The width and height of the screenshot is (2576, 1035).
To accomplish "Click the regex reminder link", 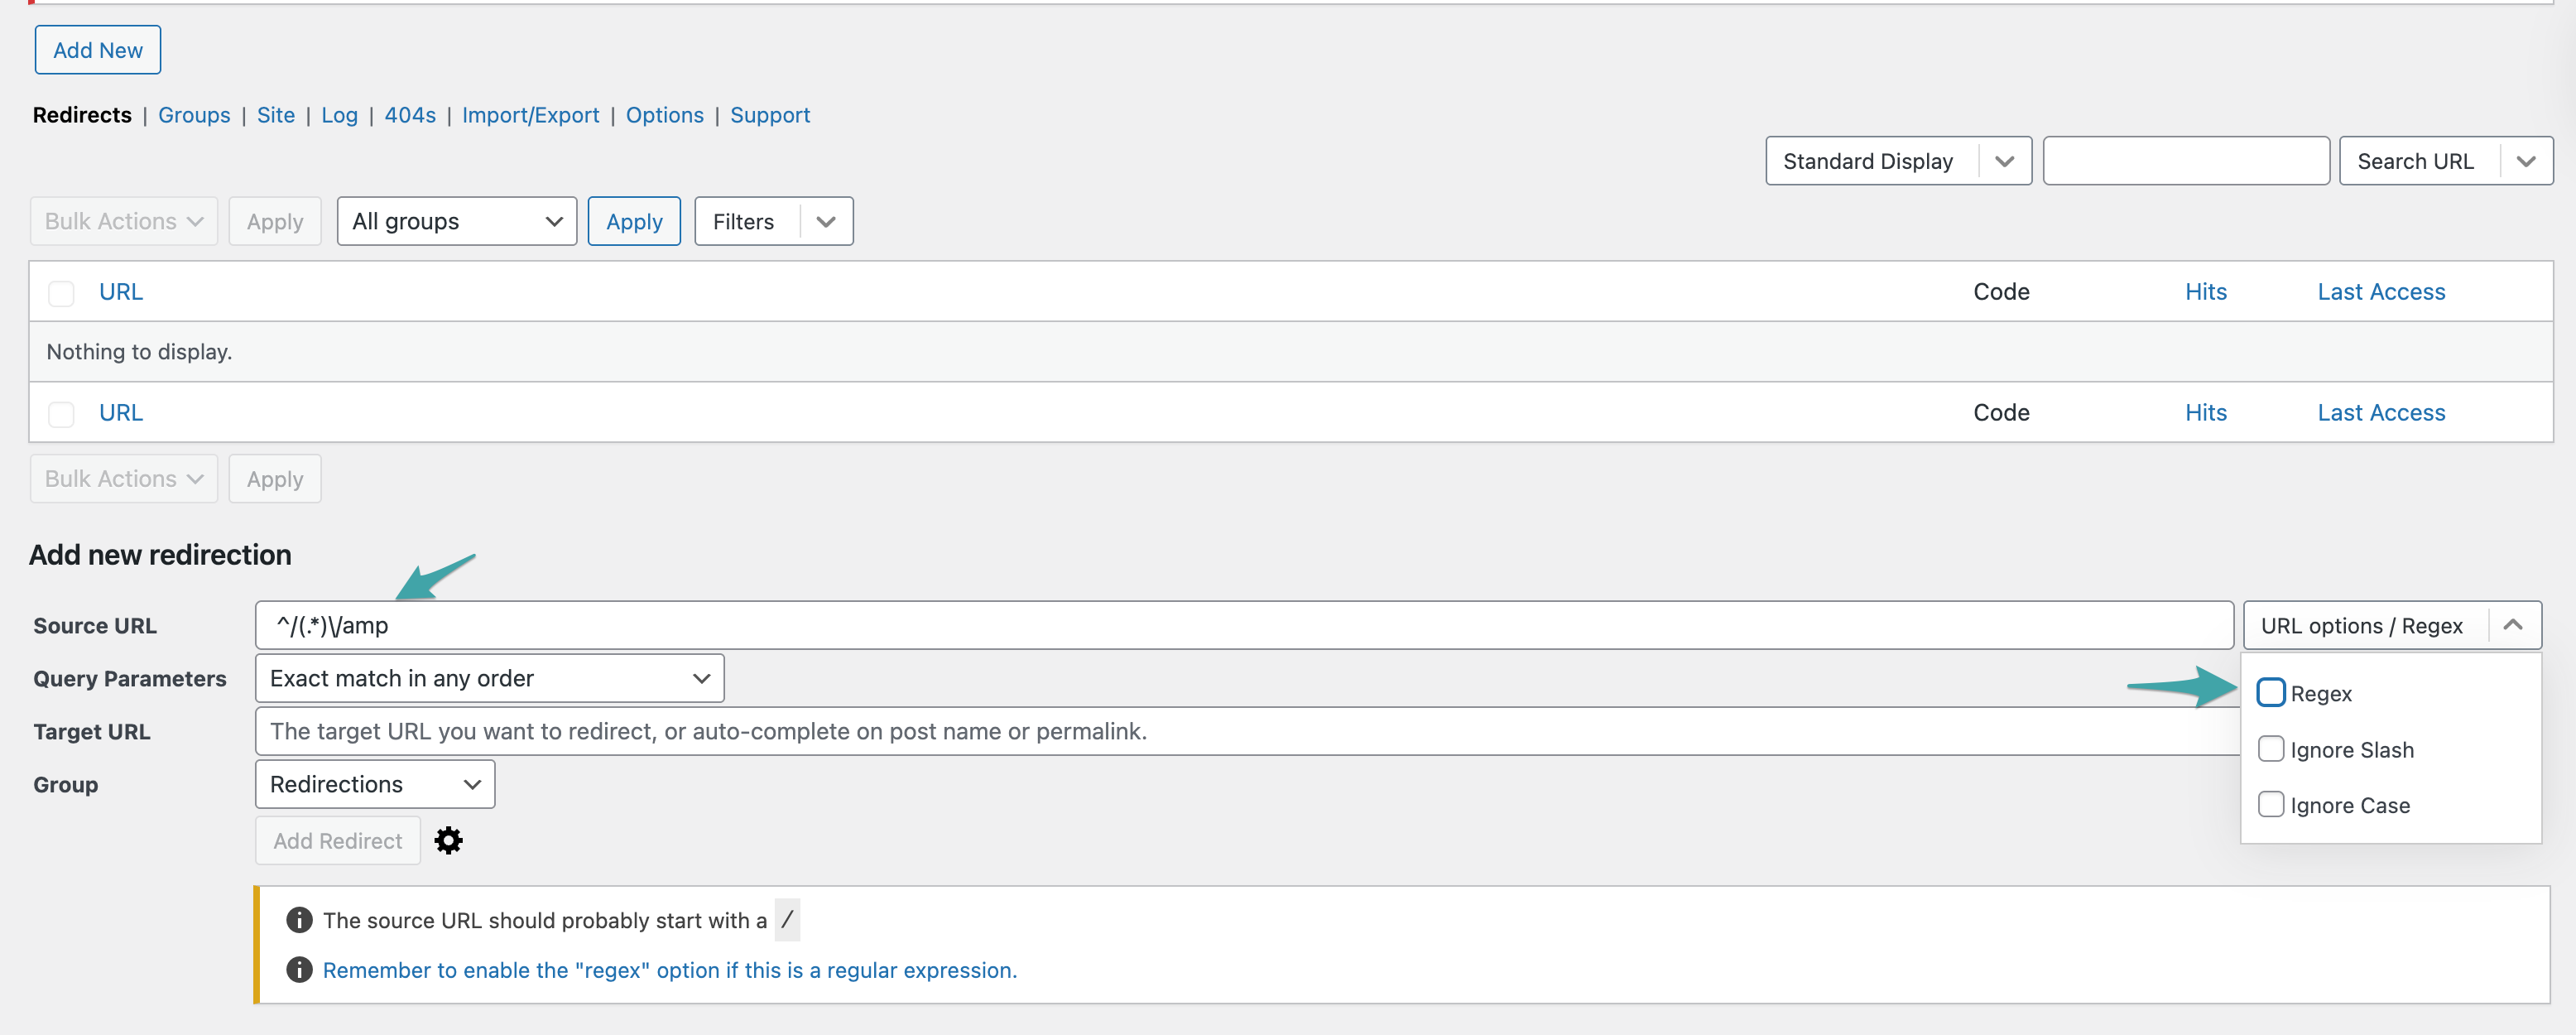I will click(669, 970).
